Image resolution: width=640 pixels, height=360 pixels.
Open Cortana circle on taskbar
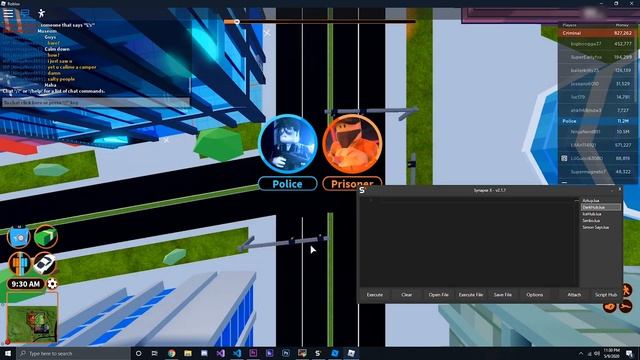click(138, 353)
